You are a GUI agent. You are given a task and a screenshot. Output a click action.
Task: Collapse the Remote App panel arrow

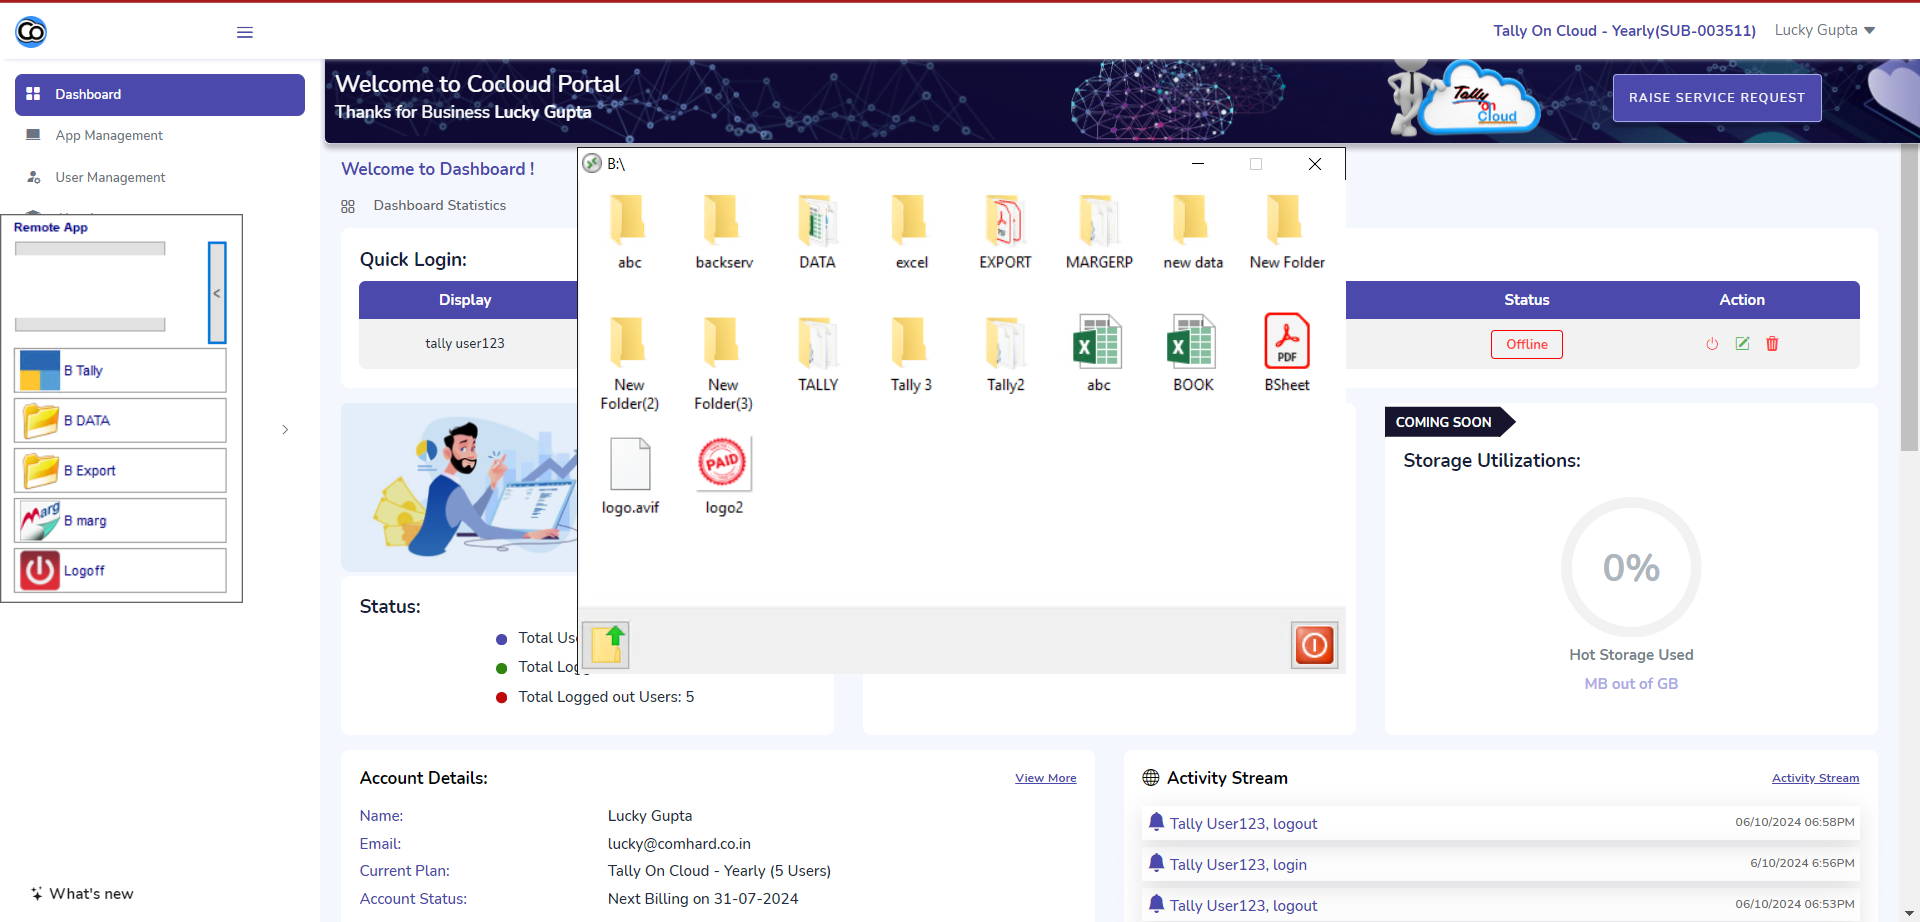pyautogui.click(x=217, y=293)
